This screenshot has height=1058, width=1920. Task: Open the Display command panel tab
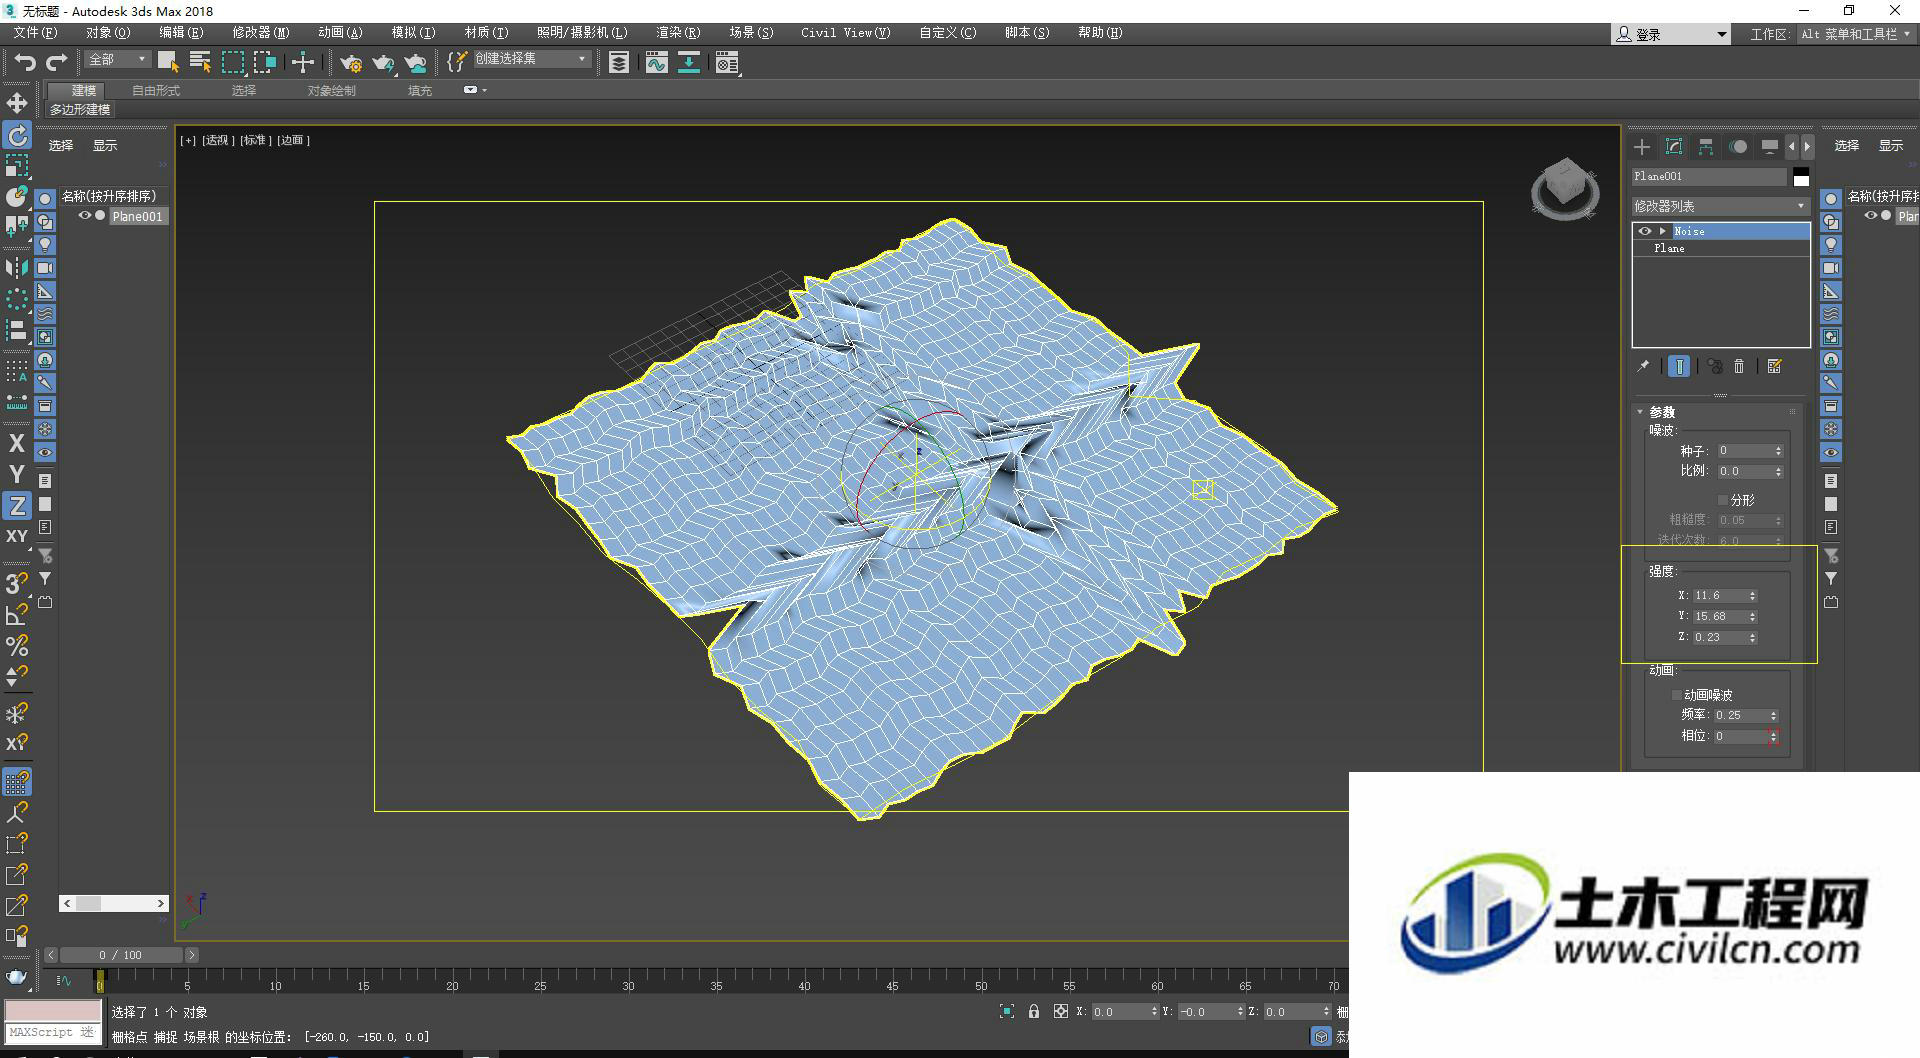(x=1770, y=147)
